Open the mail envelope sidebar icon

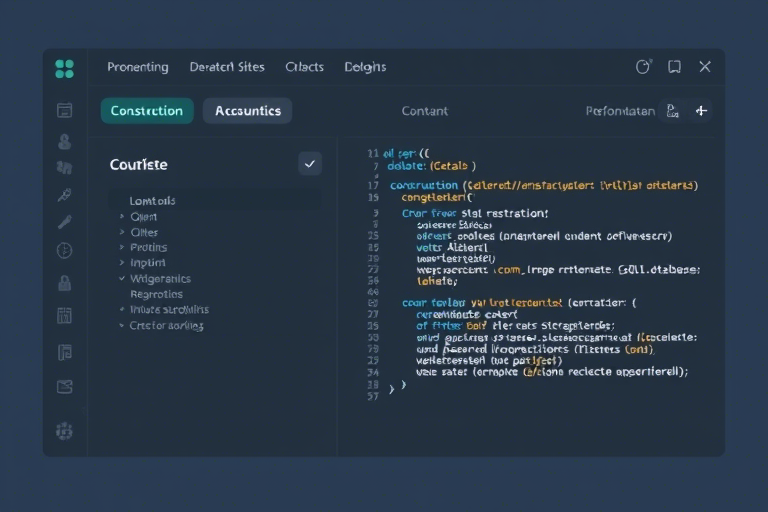point(65,387)
